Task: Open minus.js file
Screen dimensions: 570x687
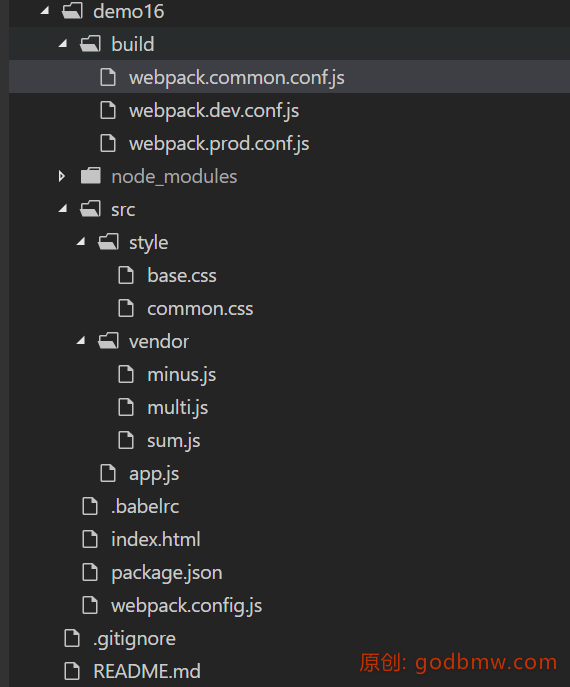Action: tap(182, 375)
